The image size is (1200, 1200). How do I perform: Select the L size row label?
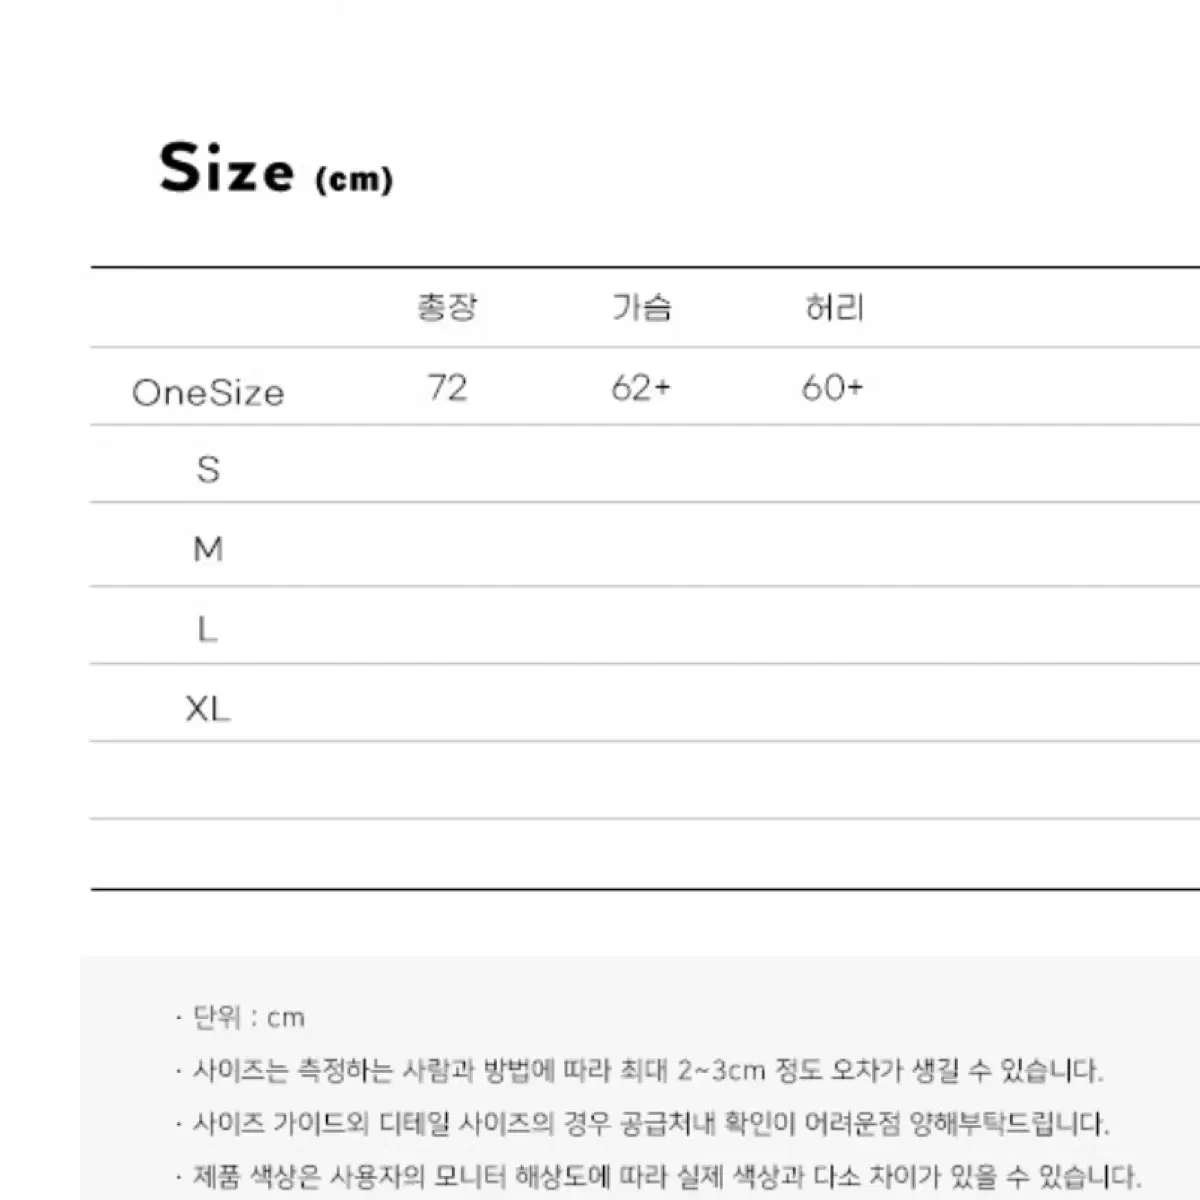pyautogui.click(x=207, y=629)
